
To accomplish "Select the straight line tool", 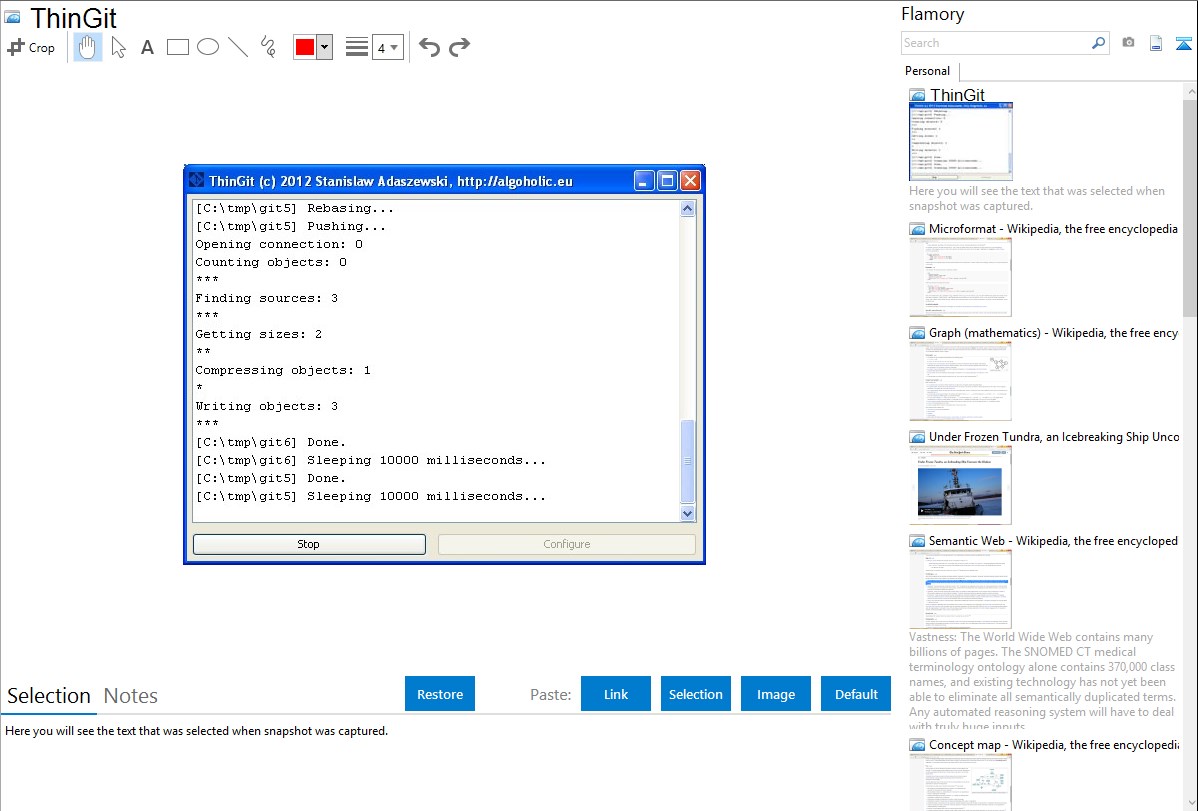I will tap(238, 47).
